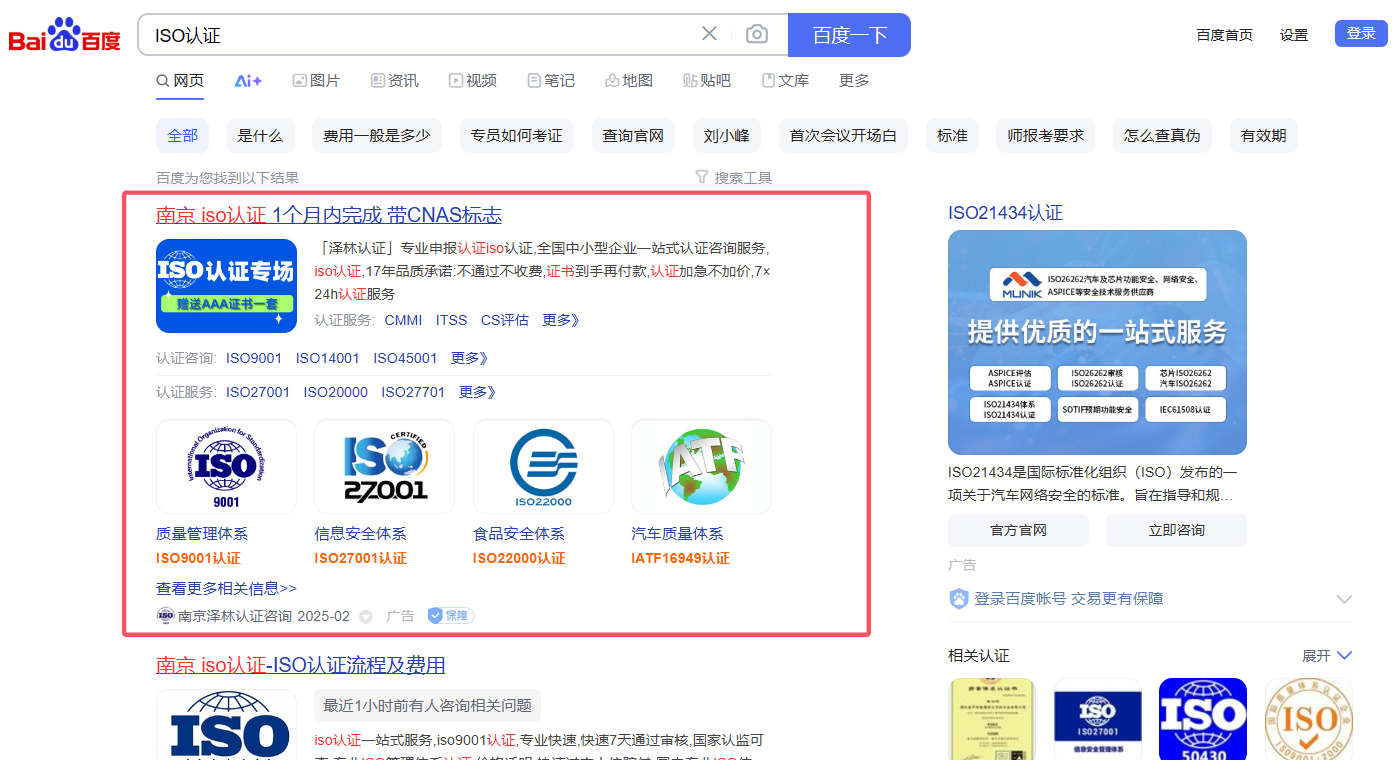
Task: Open the 搜索工具 filter
Action: [733, 178]
